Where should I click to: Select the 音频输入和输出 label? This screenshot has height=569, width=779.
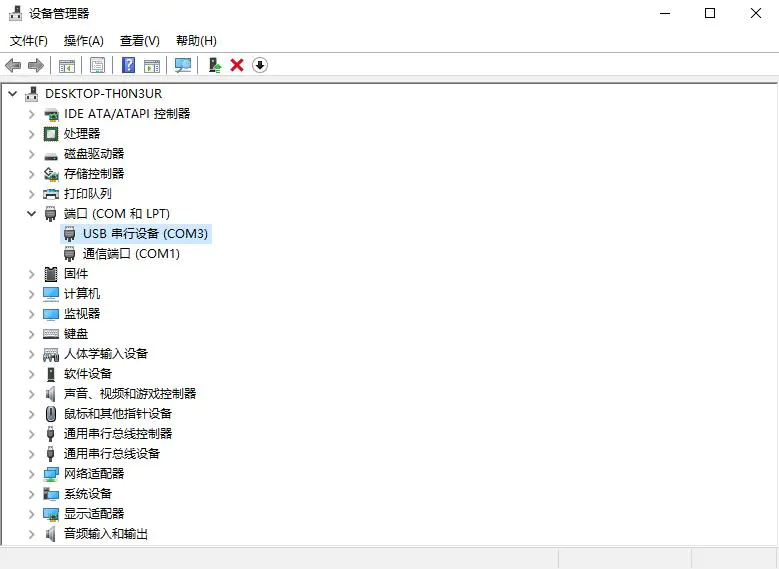click(x=106, y=534)
